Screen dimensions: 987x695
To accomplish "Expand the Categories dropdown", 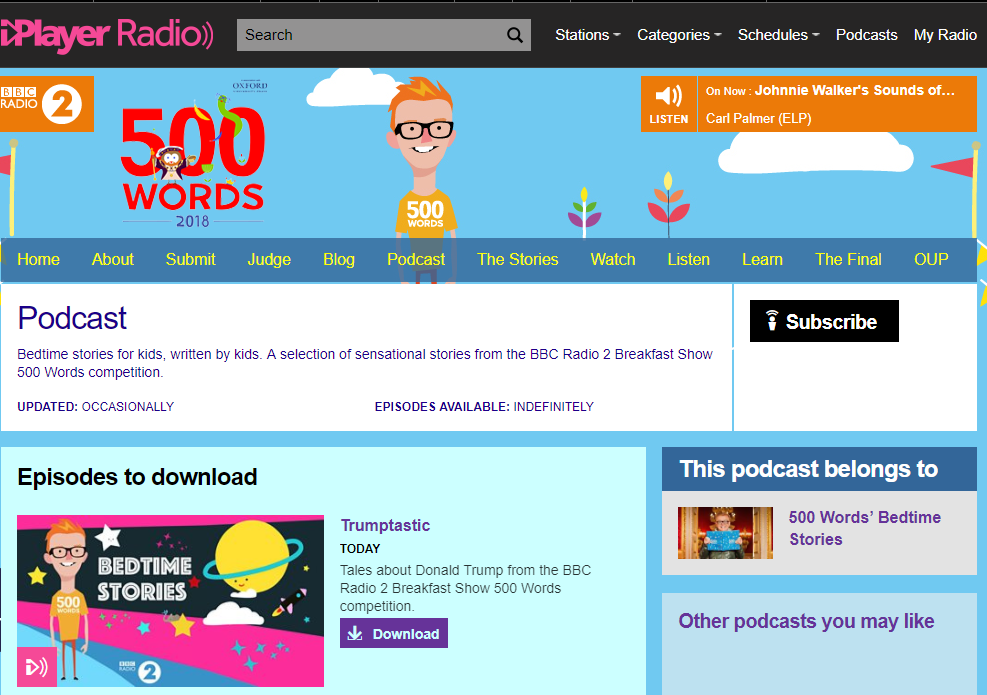I will pos(679,35).
